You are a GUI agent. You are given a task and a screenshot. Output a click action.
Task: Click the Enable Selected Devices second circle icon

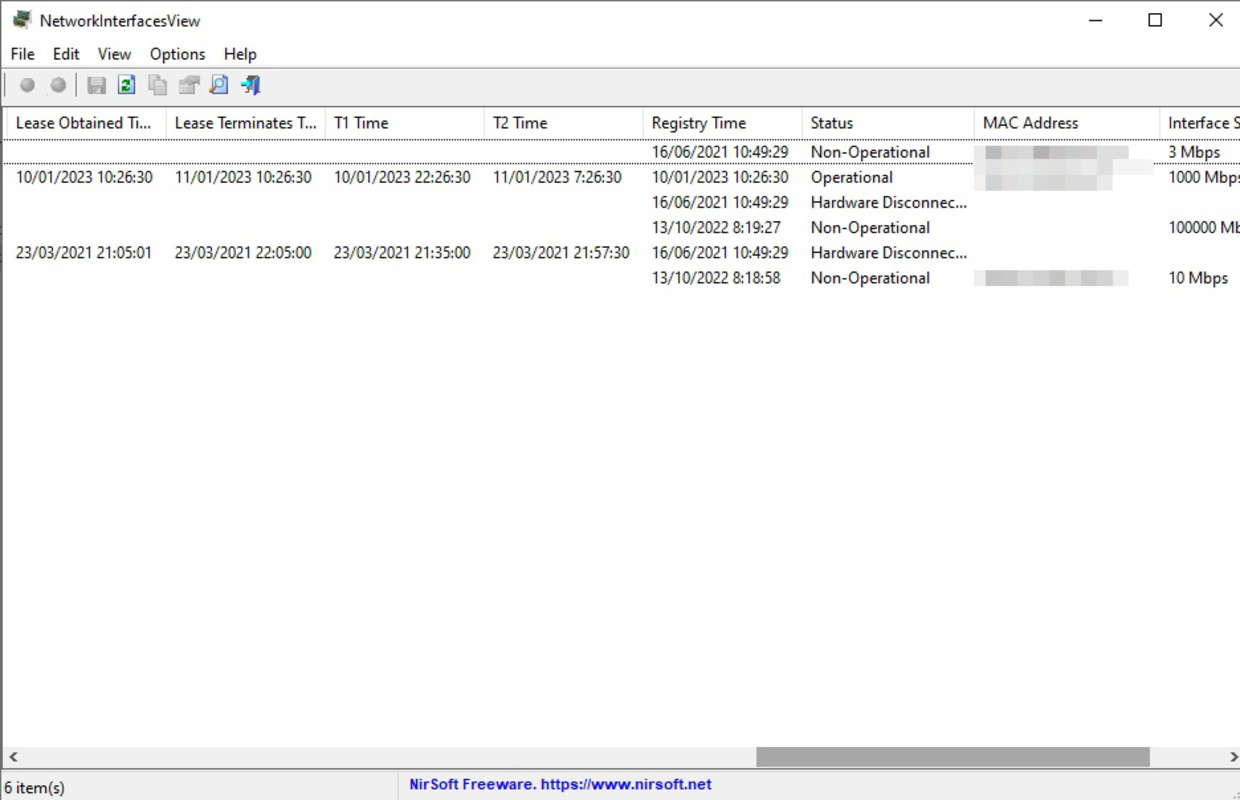point(58,86)
